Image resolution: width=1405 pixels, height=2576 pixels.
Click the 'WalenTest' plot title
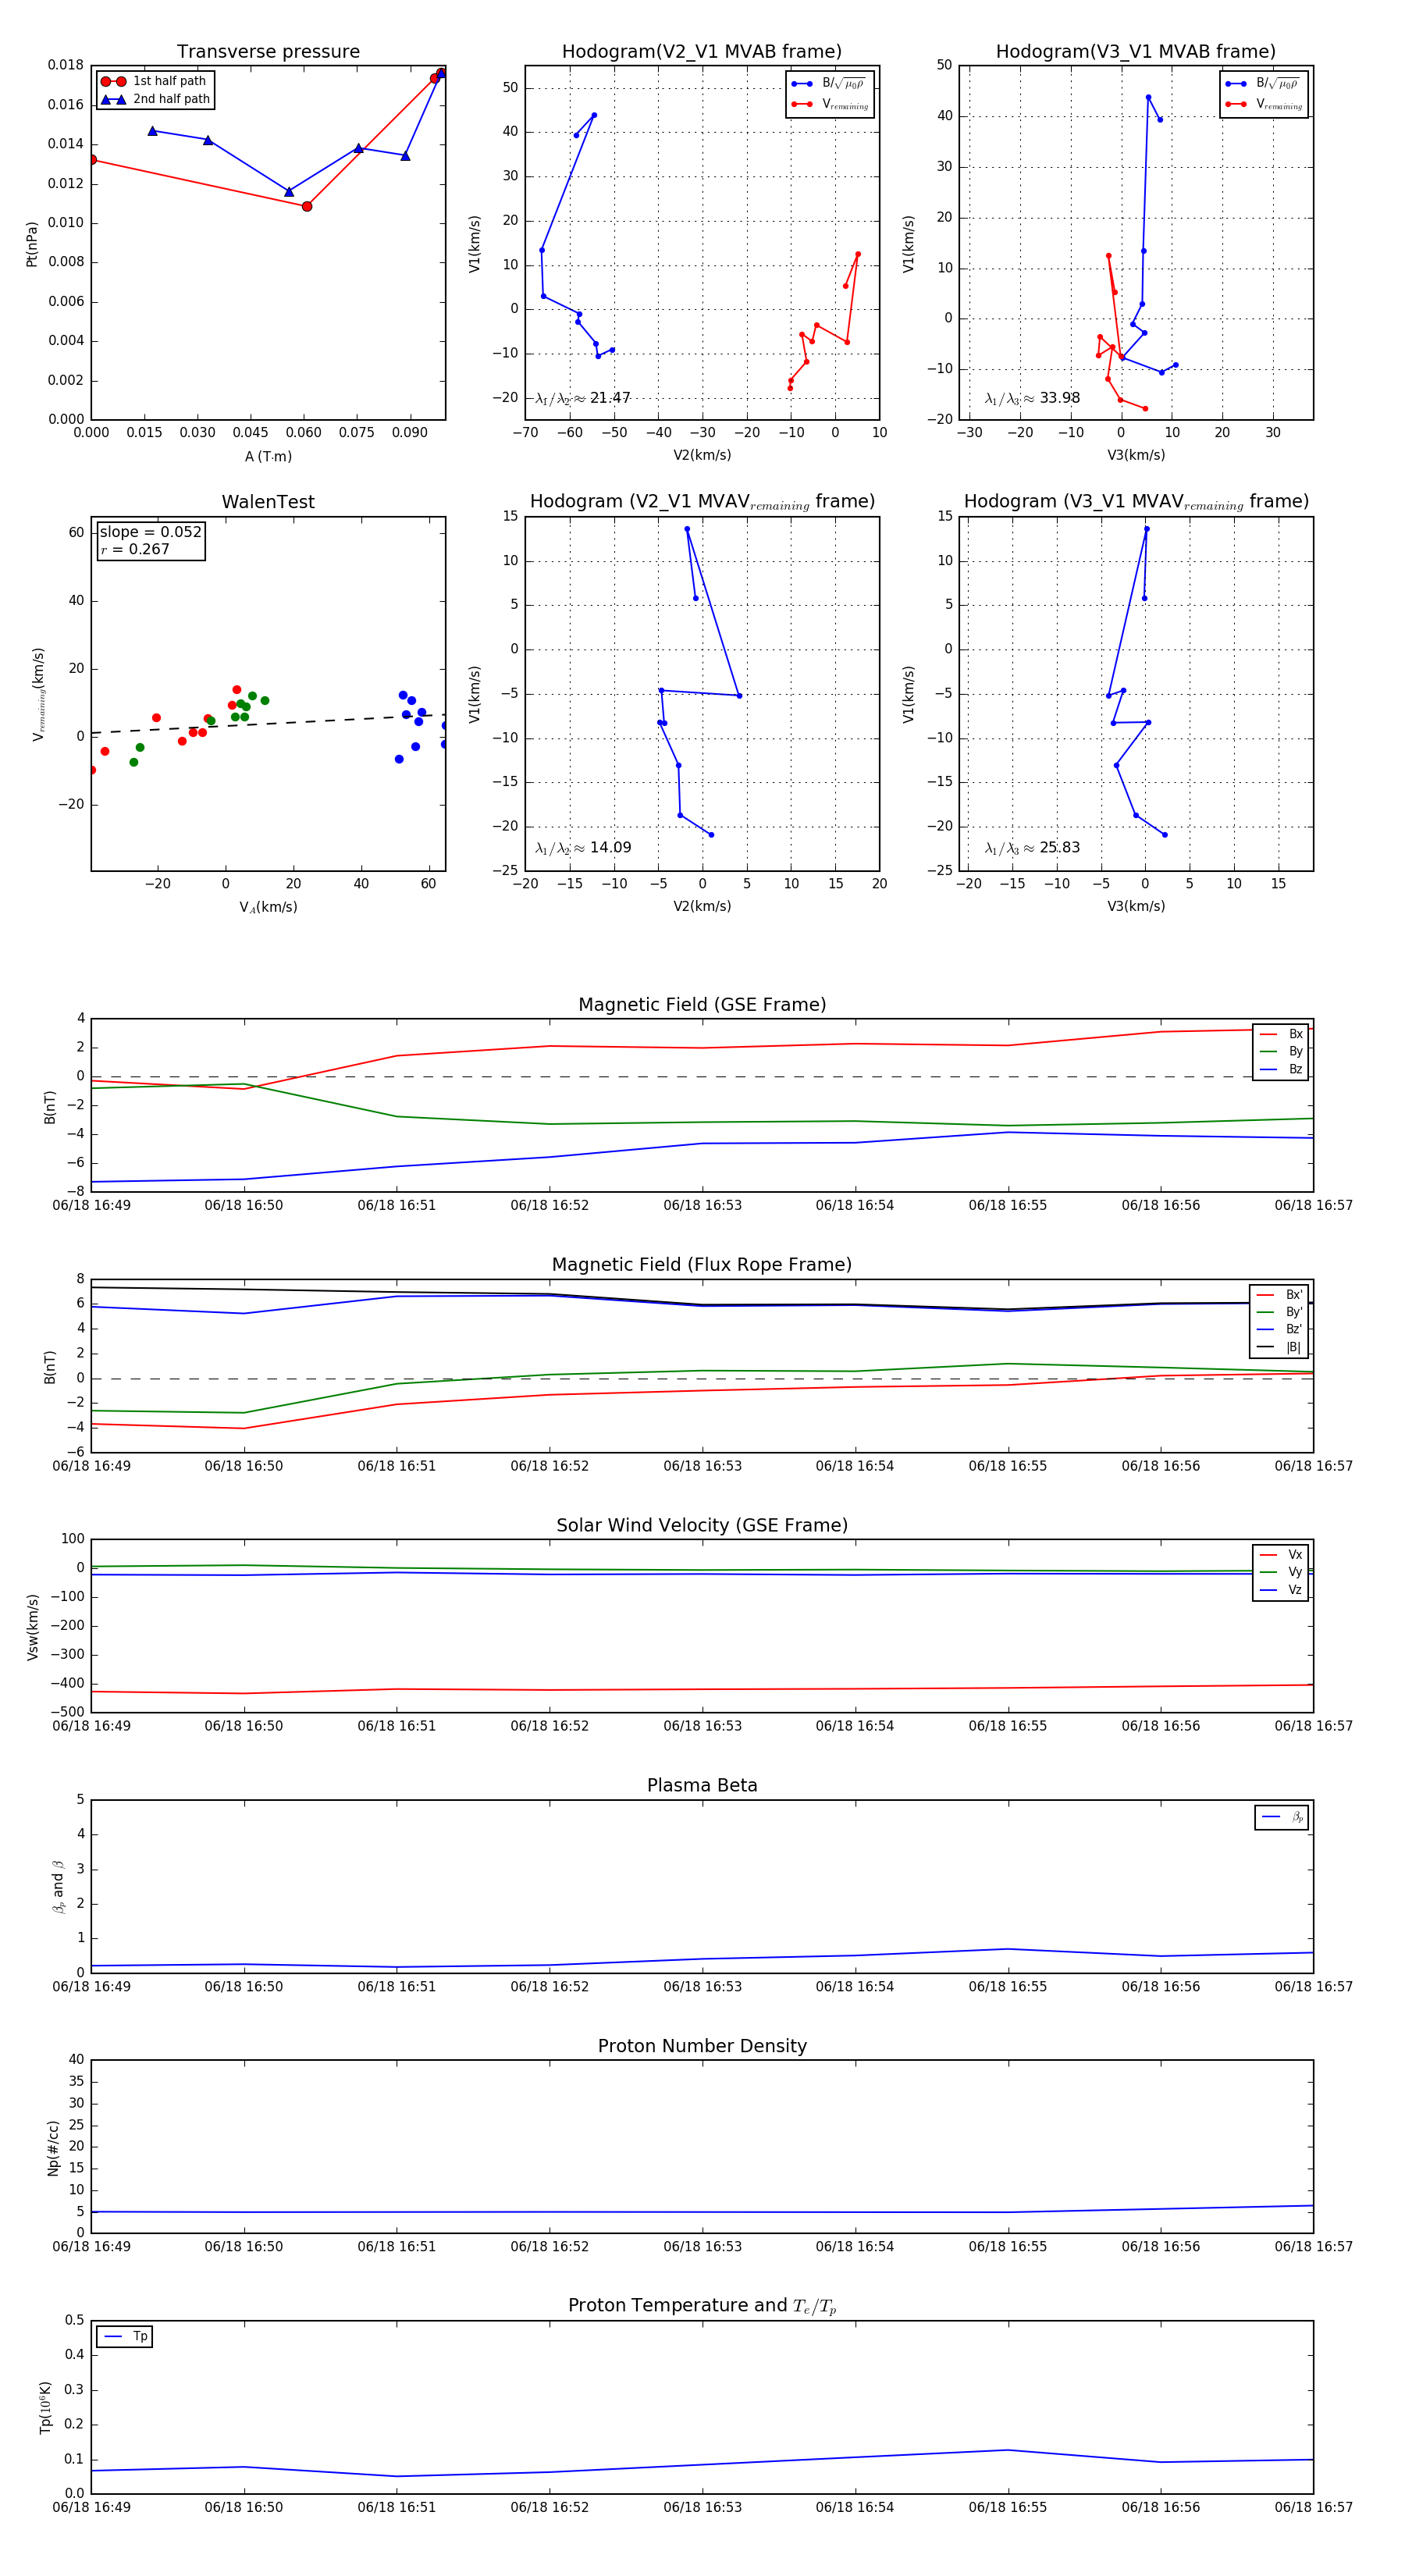pos(268,502)
